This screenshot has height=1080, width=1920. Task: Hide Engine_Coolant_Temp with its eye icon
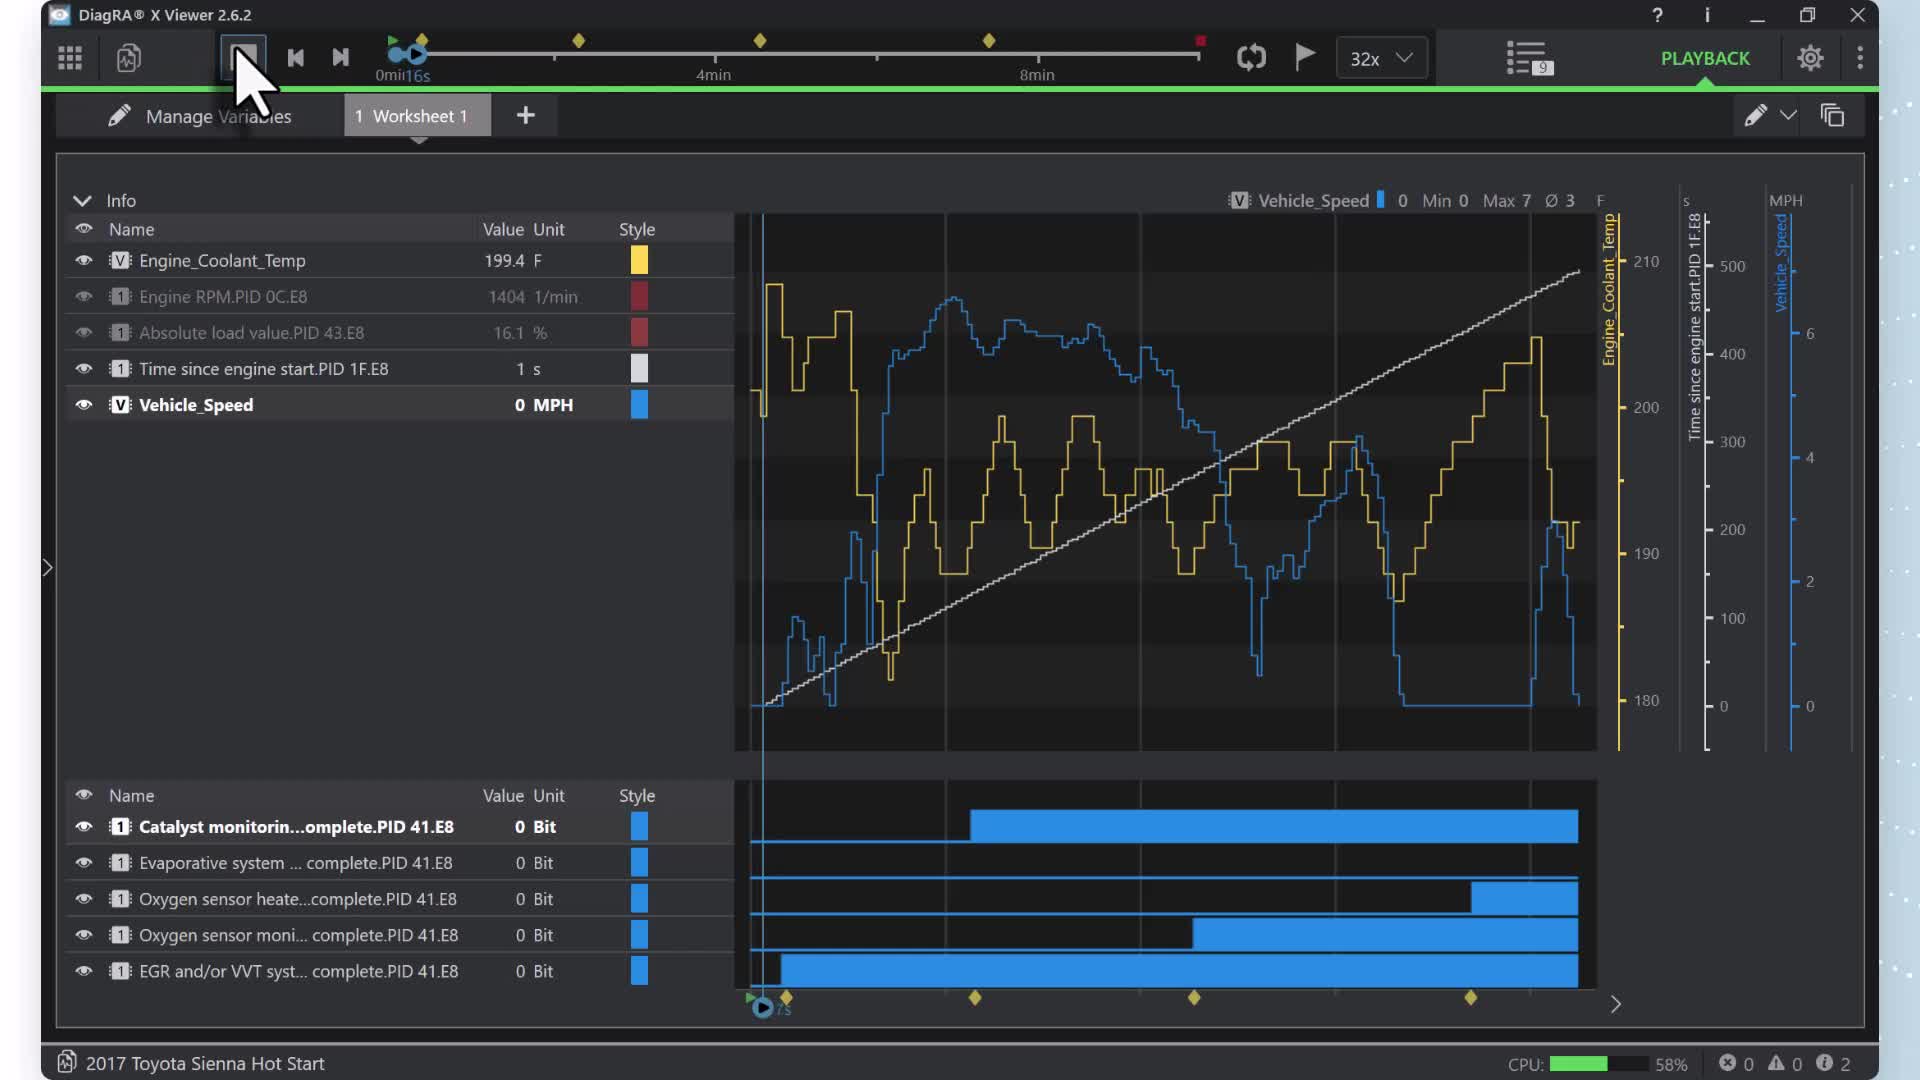point(84,261)
